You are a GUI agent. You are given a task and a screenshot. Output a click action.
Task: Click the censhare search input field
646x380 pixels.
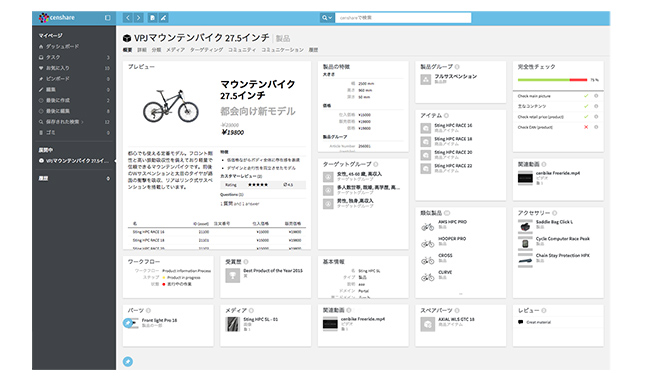(x=403, y=18)
